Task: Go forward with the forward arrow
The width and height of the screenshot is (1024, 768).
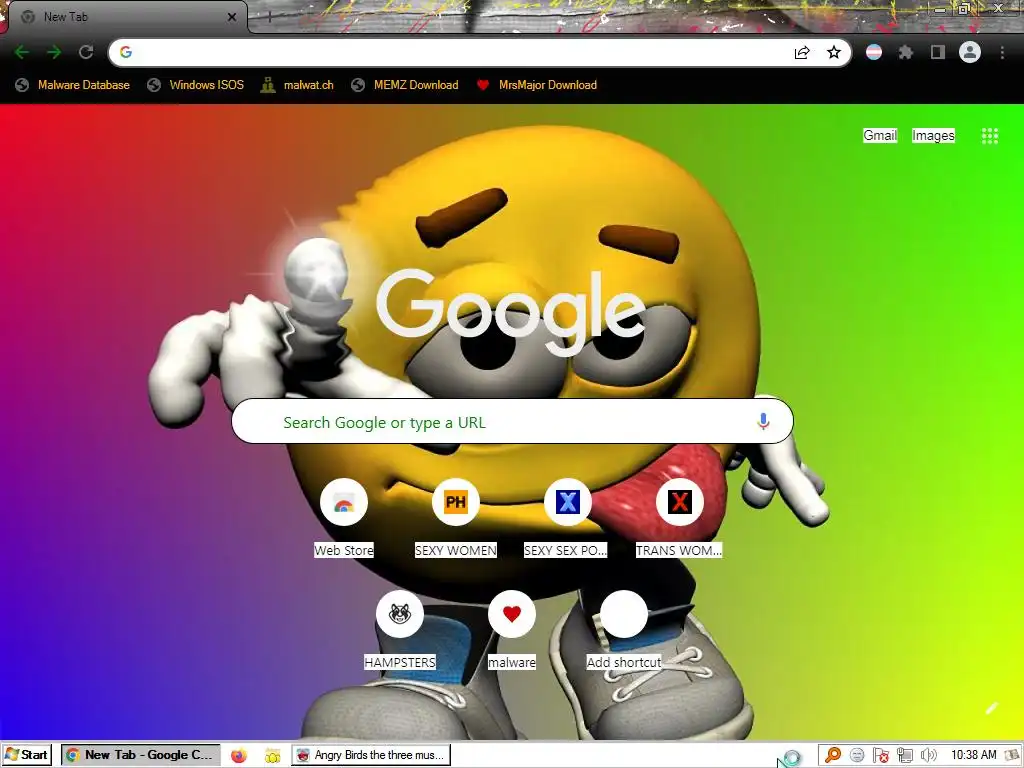Action: [54, 52]
